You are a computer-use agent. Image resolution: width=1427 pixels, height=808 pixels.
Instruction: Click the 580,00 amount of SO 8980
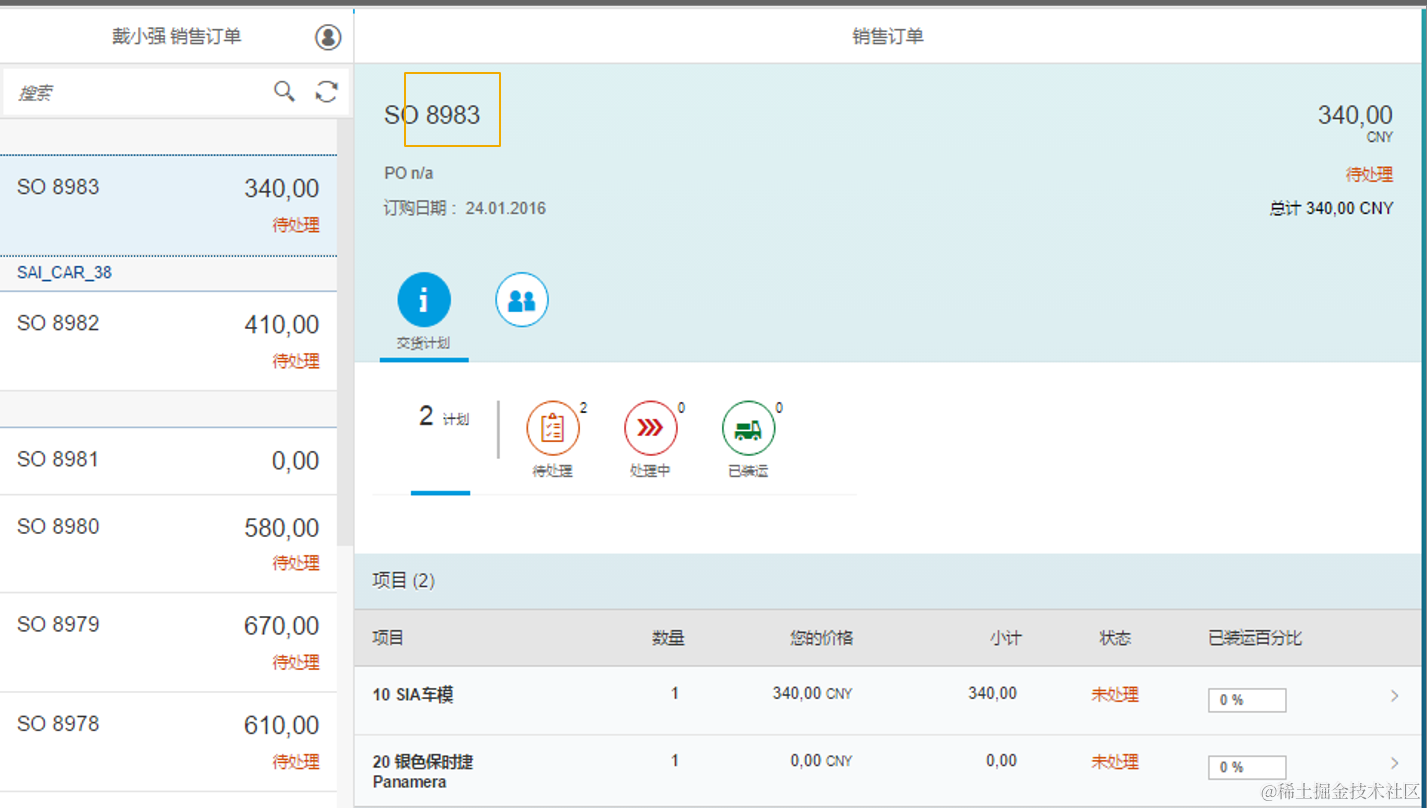coord(282,528)
